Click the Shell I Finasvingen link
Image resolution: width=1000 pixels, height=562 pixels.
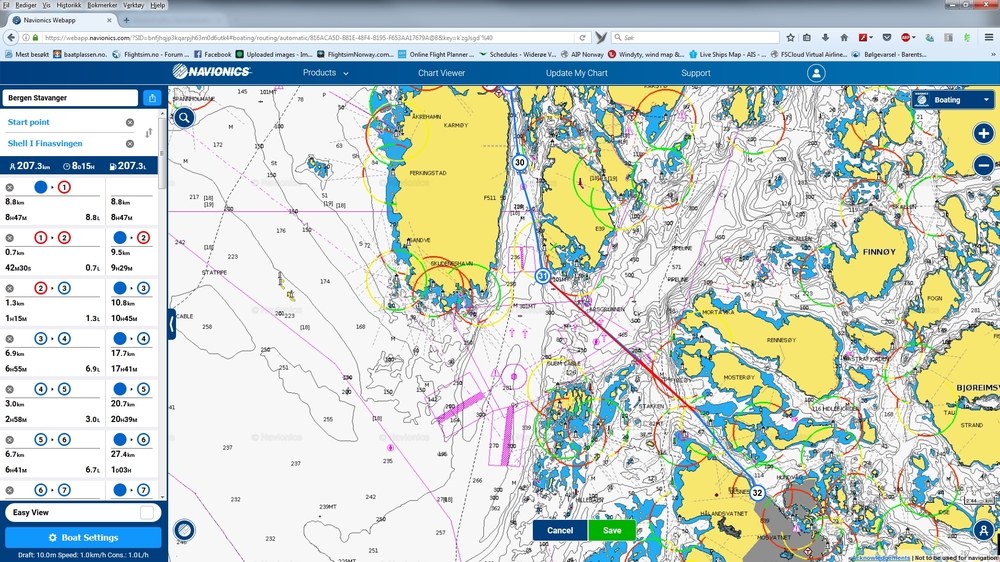[45, 144]
